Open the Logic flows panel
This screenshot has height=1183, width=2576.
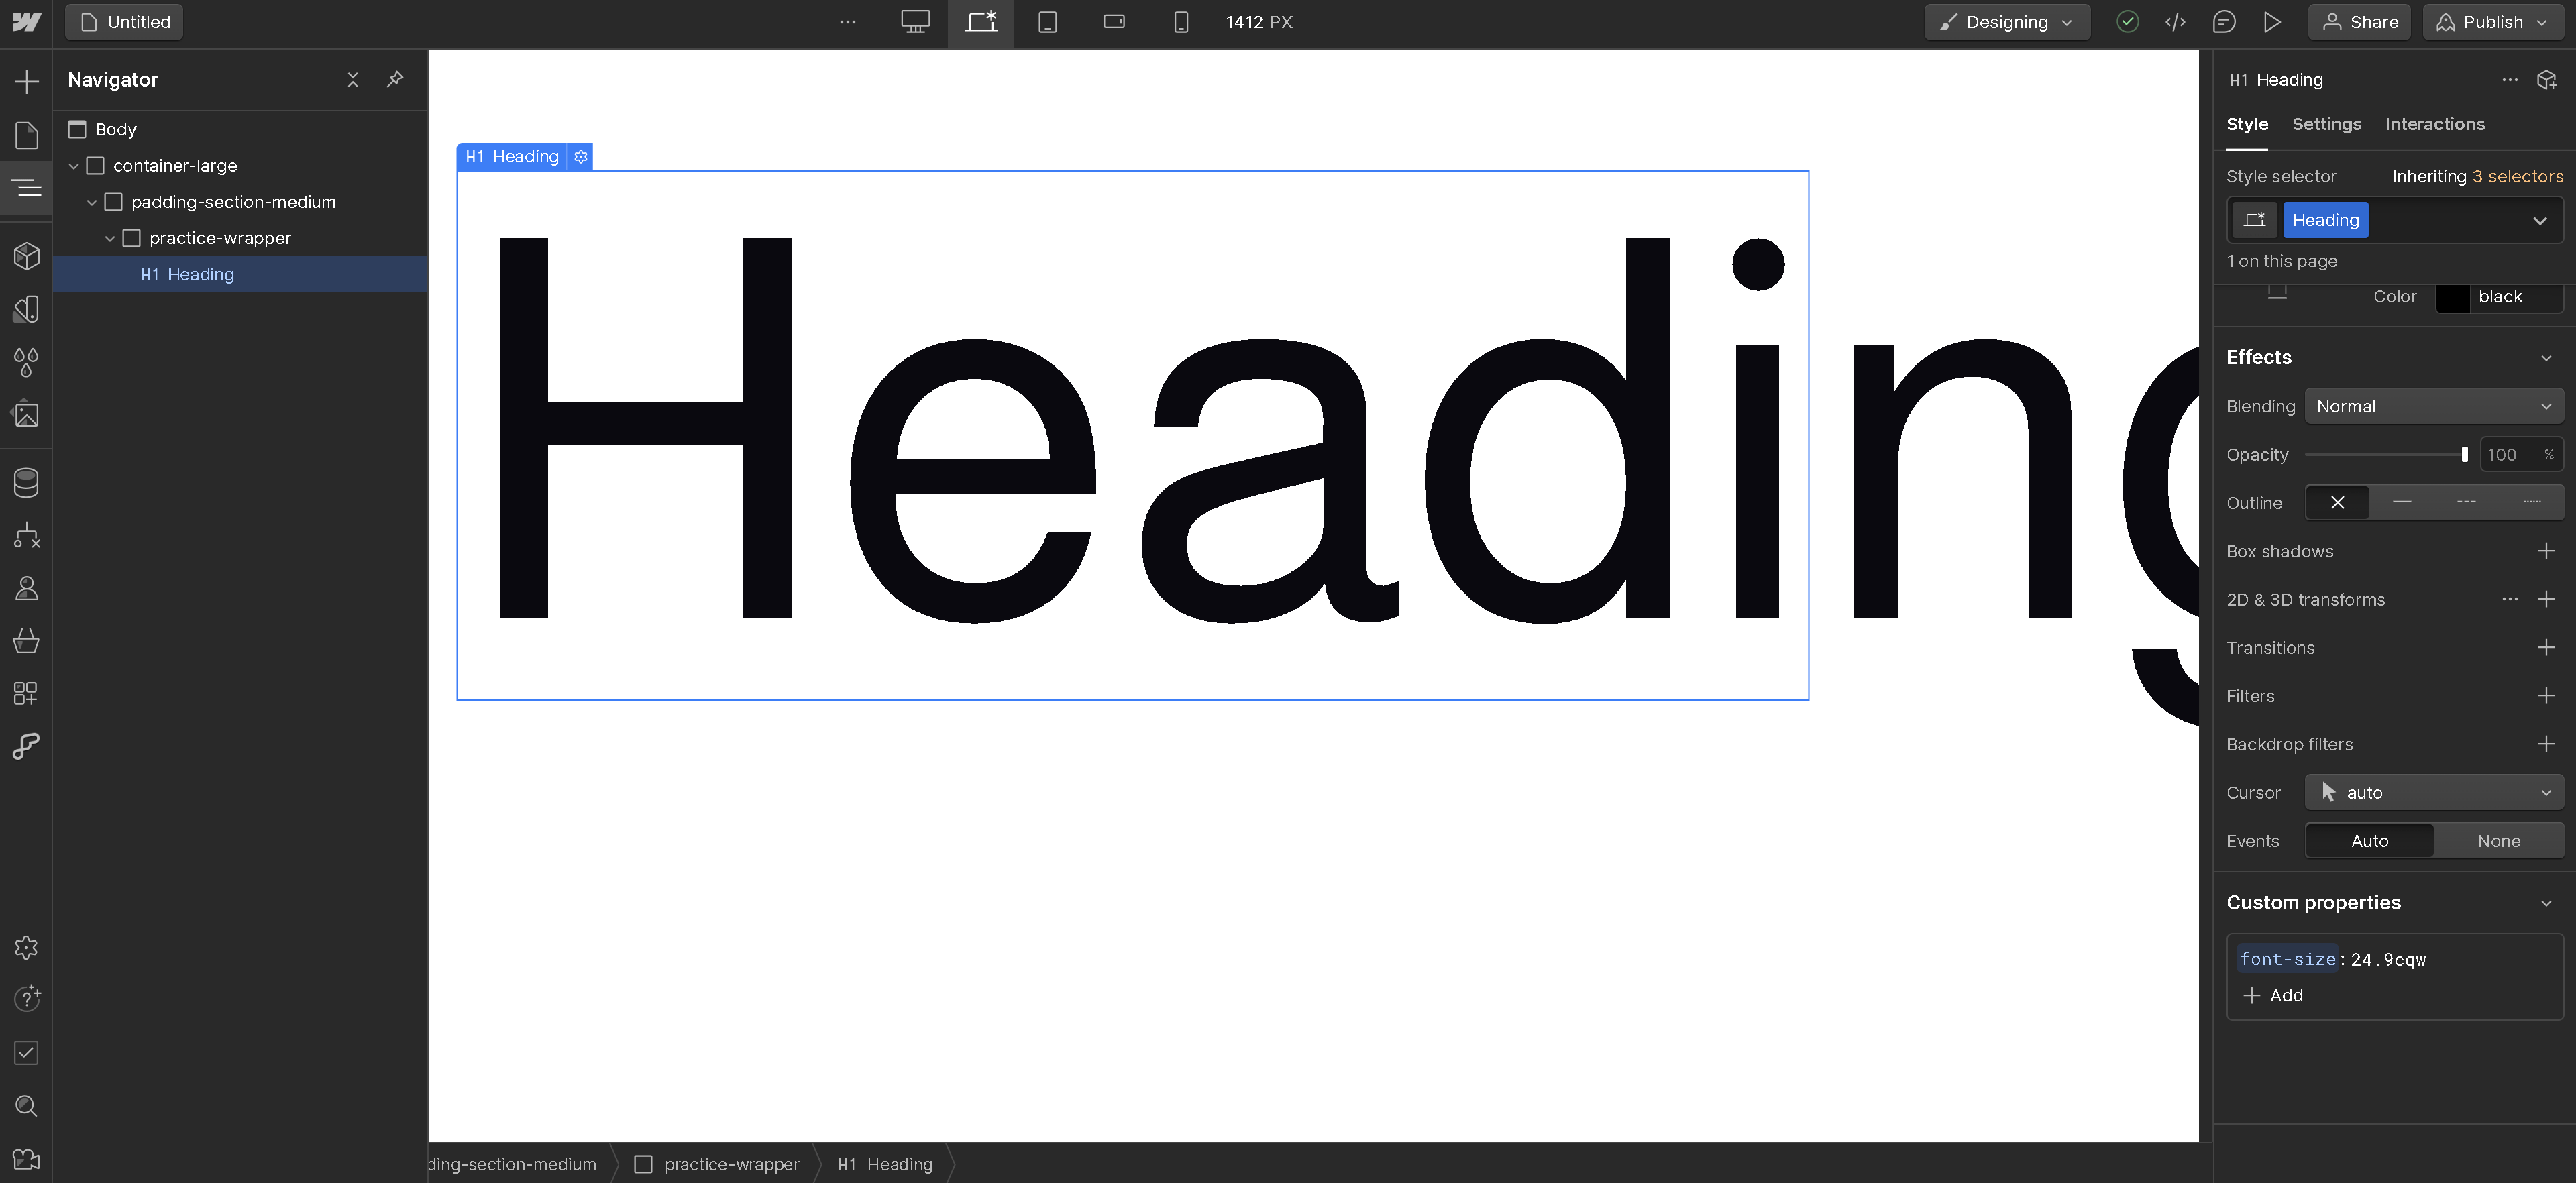click(x=26, y=536)
